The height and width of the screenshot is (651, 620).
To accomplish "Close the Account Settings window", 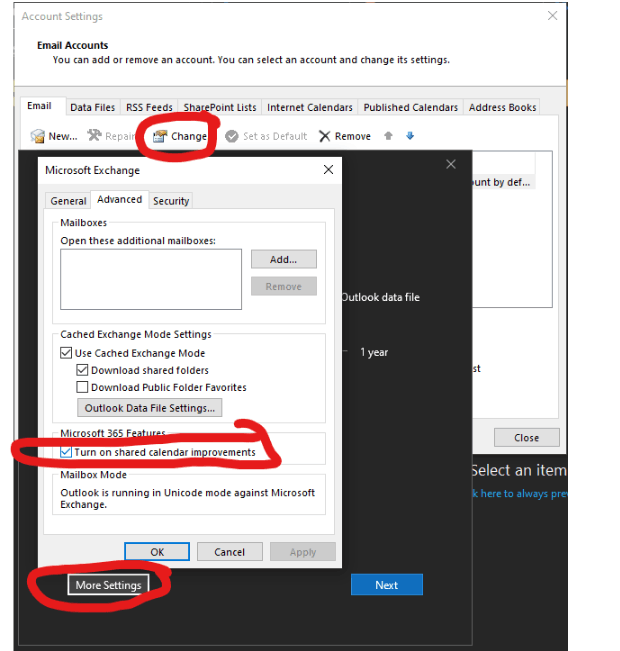I will click(552, 16).
